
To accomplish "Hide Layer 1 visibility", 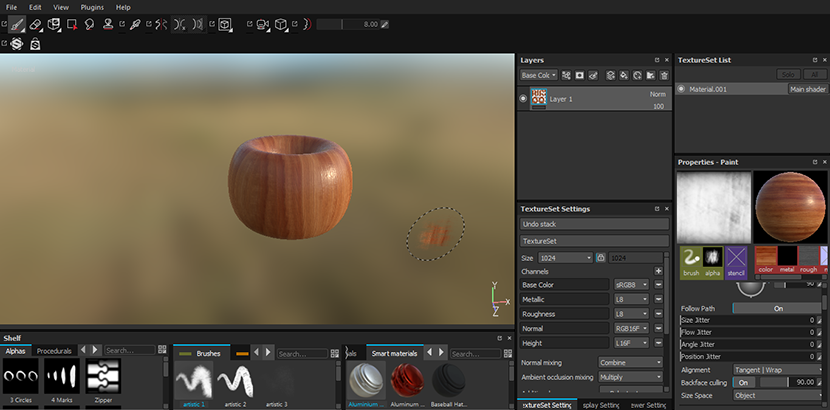I will coord(523,99).
